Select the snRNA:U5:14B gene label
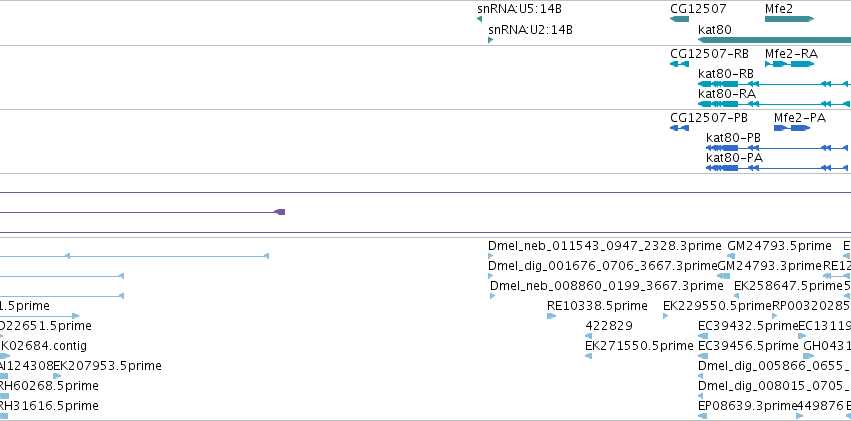 pyautogui.click(x=519, y=9)
